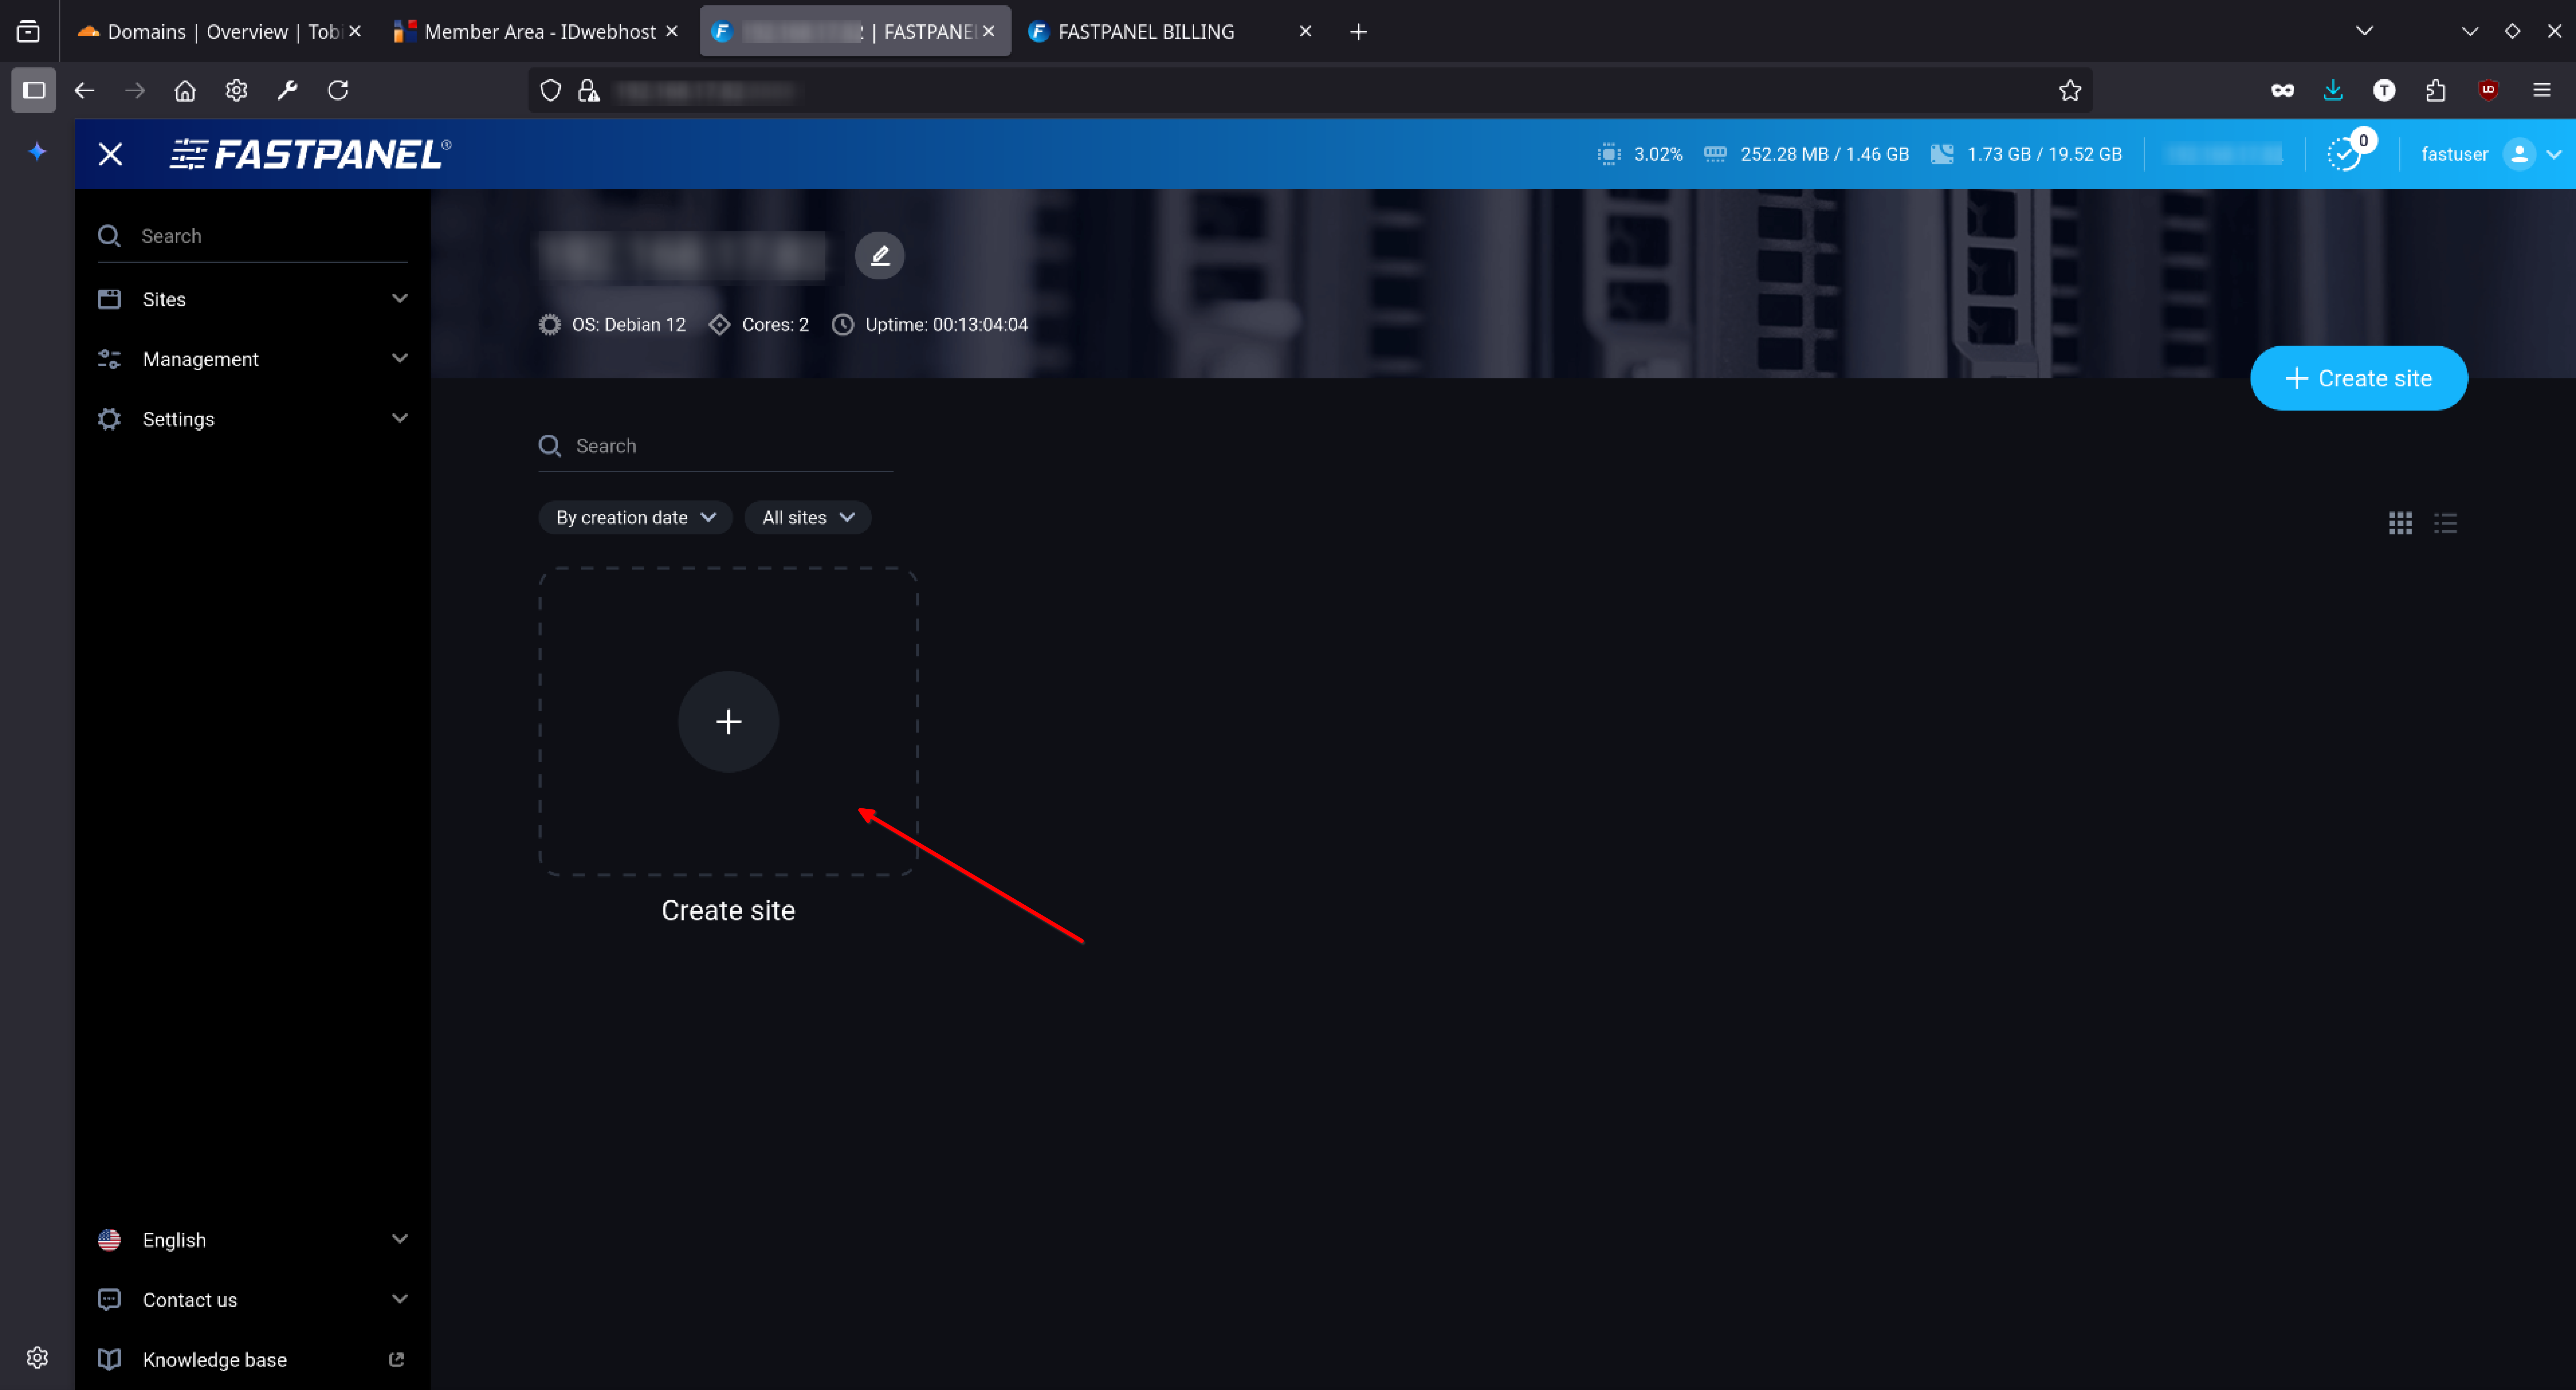Click the large plus circle to create site
The height and width of the screenshot is (1390, 2576).
pyautogui.click(x=728, y=721)
